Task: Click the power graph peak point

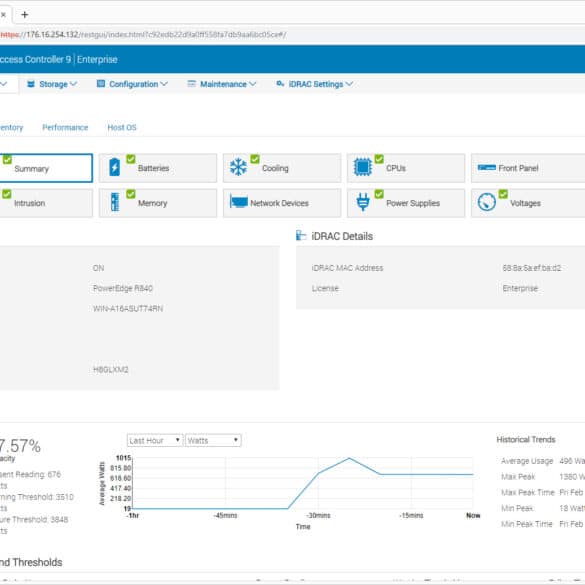Action: coord(349,458)
